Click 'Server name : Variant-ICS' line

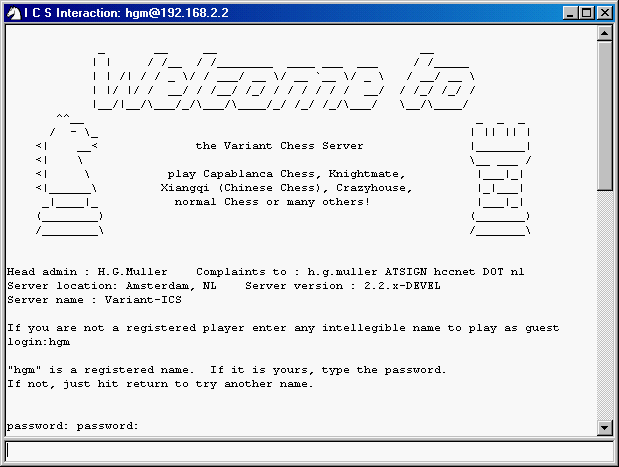point(94,300)
